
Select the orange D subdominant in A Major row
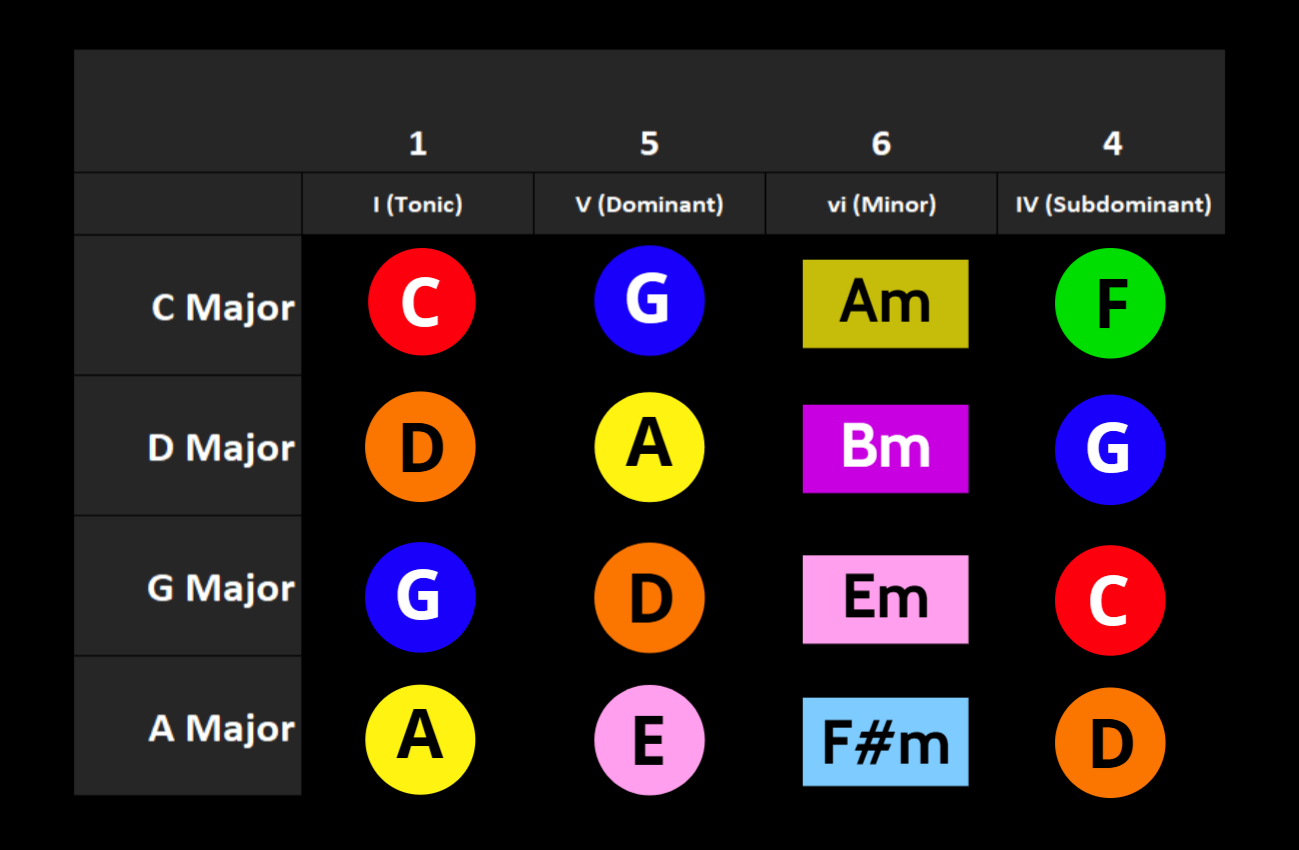tap(1110, 743)
